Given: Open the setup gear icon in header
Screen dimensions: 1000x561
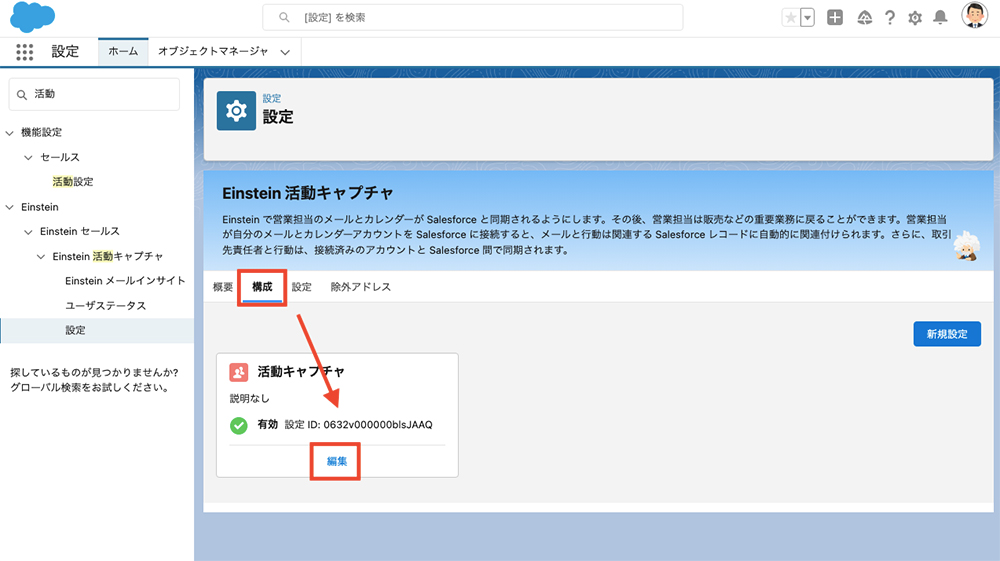Looking at the screenshot, I should (915, 18).
